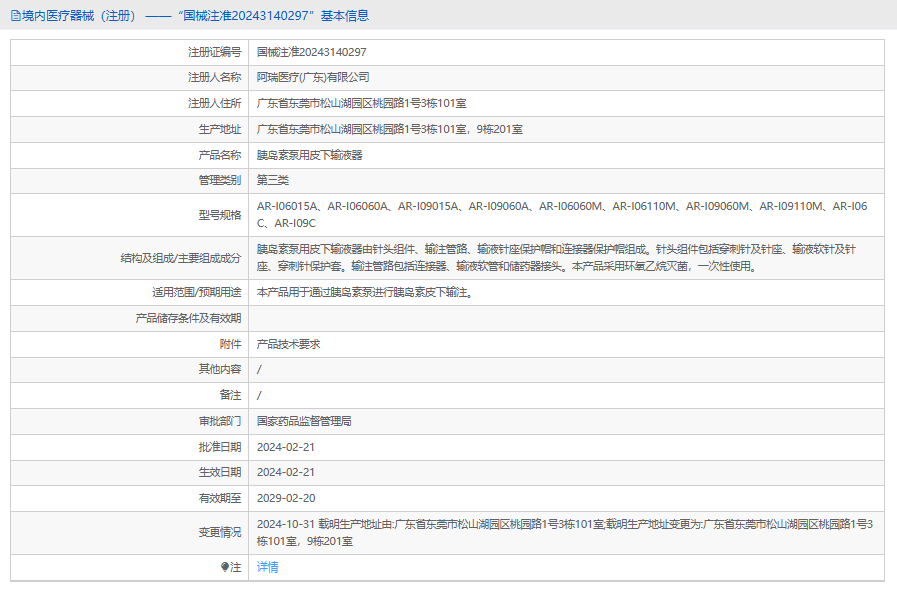The height and width of the screenshot is (590, 897).
Task: Click the 管理类别 label cell
Action: tap(129, 180)
